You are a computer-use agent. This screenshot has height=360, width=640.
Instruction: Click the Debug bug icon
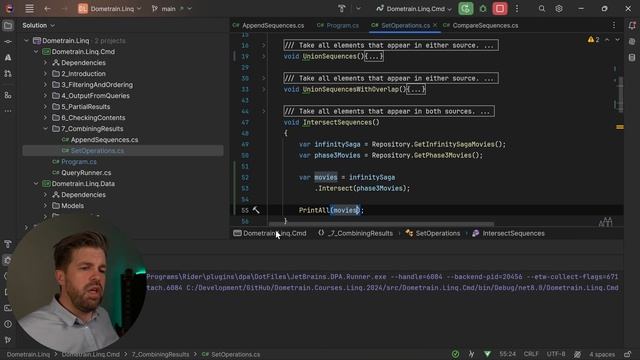(483, 9)
